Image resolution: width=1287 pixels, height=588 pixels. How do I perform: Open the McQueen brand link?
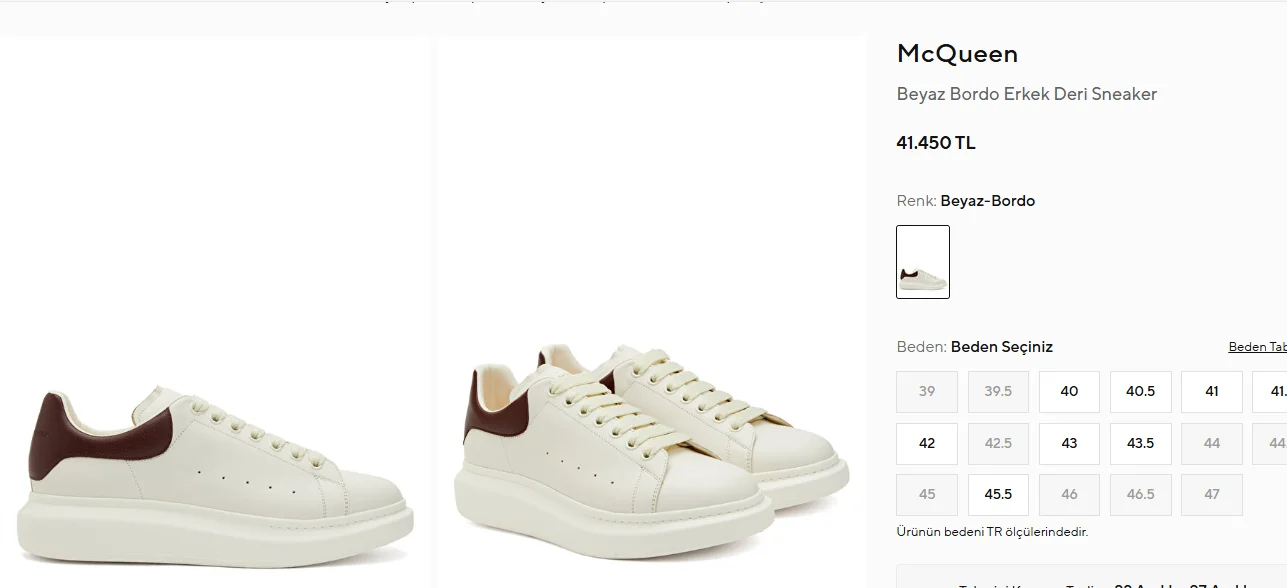point(957,54)
